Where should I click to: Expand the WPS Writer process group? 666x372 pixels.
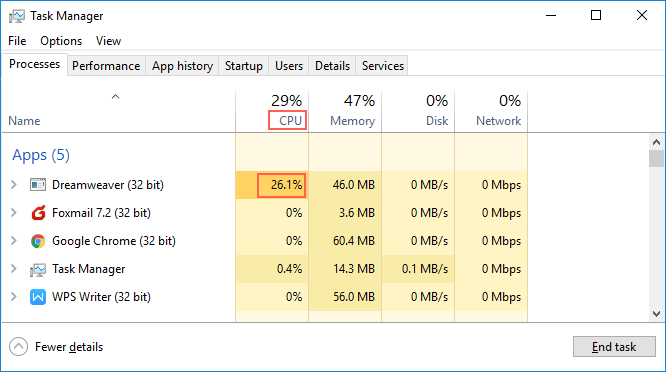click(14, 297)
